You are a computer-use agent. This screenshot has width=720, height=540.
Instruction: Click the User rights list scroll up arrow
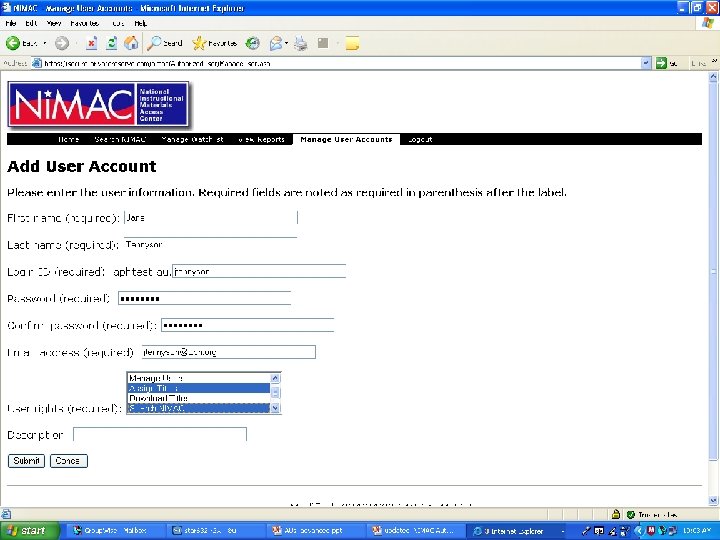point(275,378)
